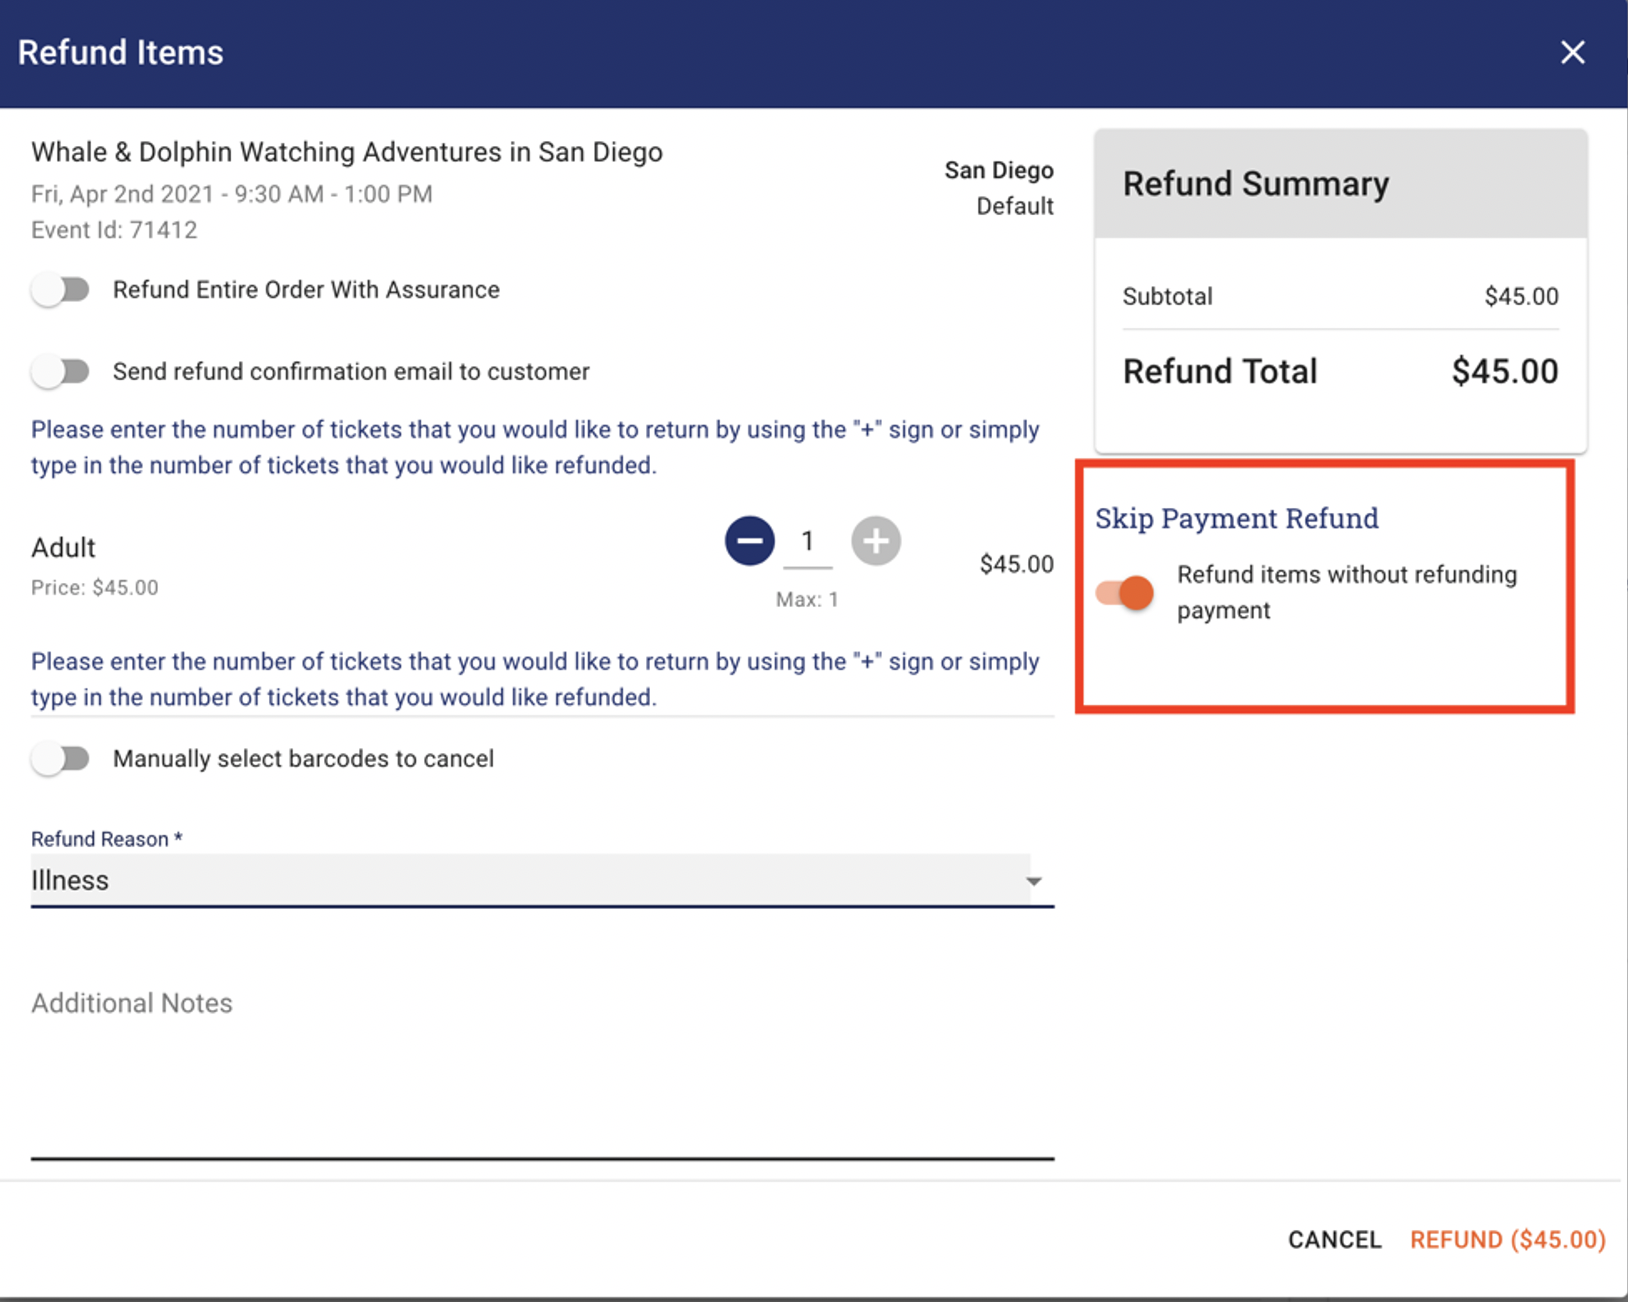This screenshot has height=1302, width=1628.
Task: Click the Subtotal $45.00 value
Action: point(1521,297)
